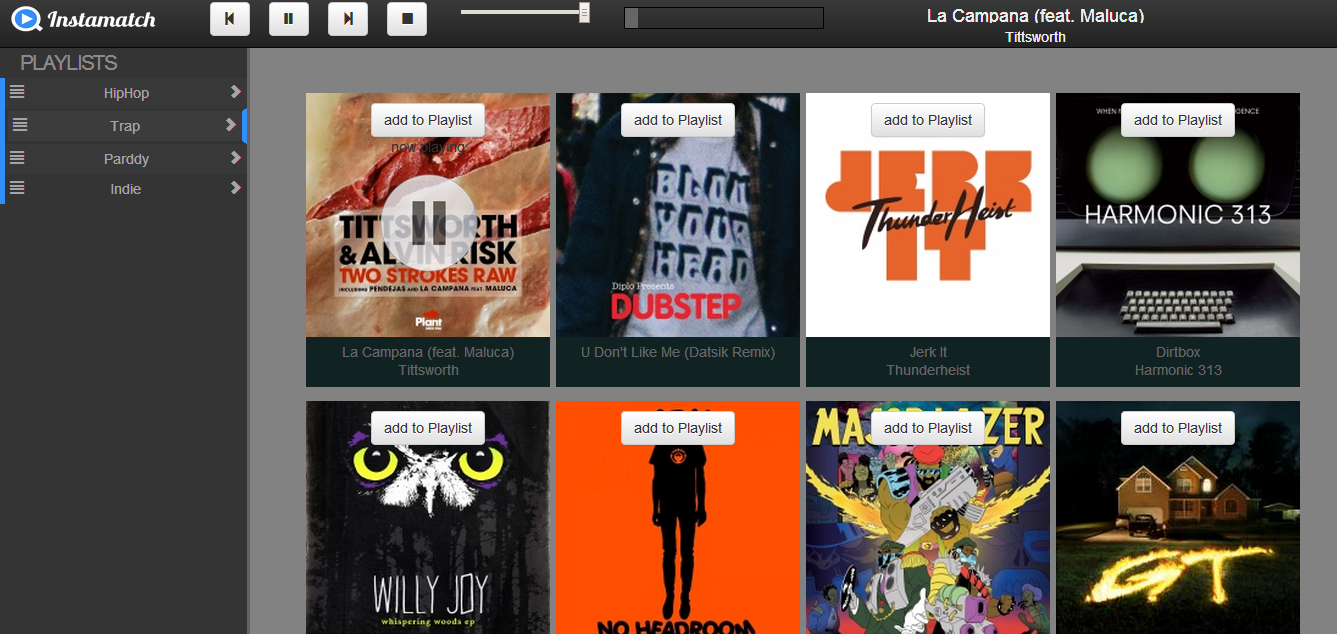Click the Tittsworth artist caption under the cover
This screenshot has height=634, width=1337.
click(x=428, y=370)
